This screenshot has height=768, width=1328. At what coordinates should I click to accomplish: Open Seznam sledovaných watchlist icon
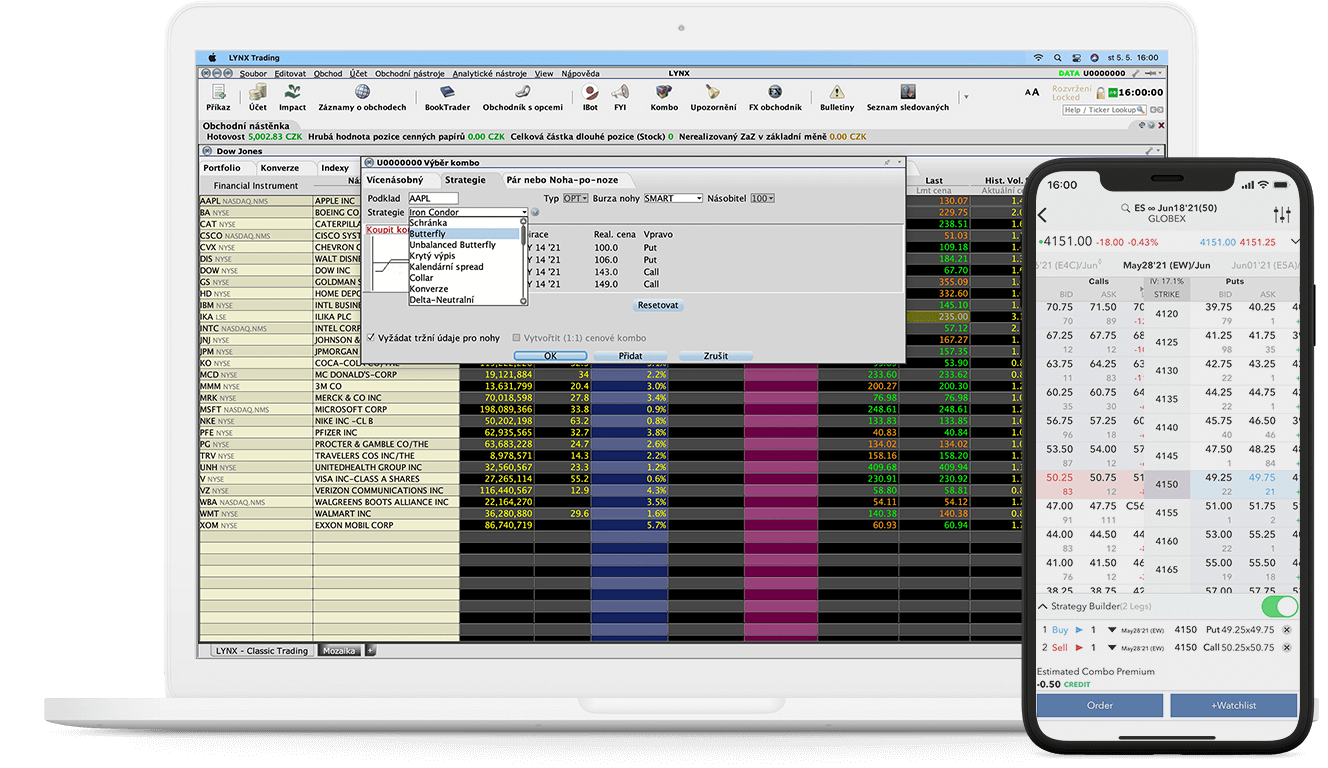pos(908,97)
